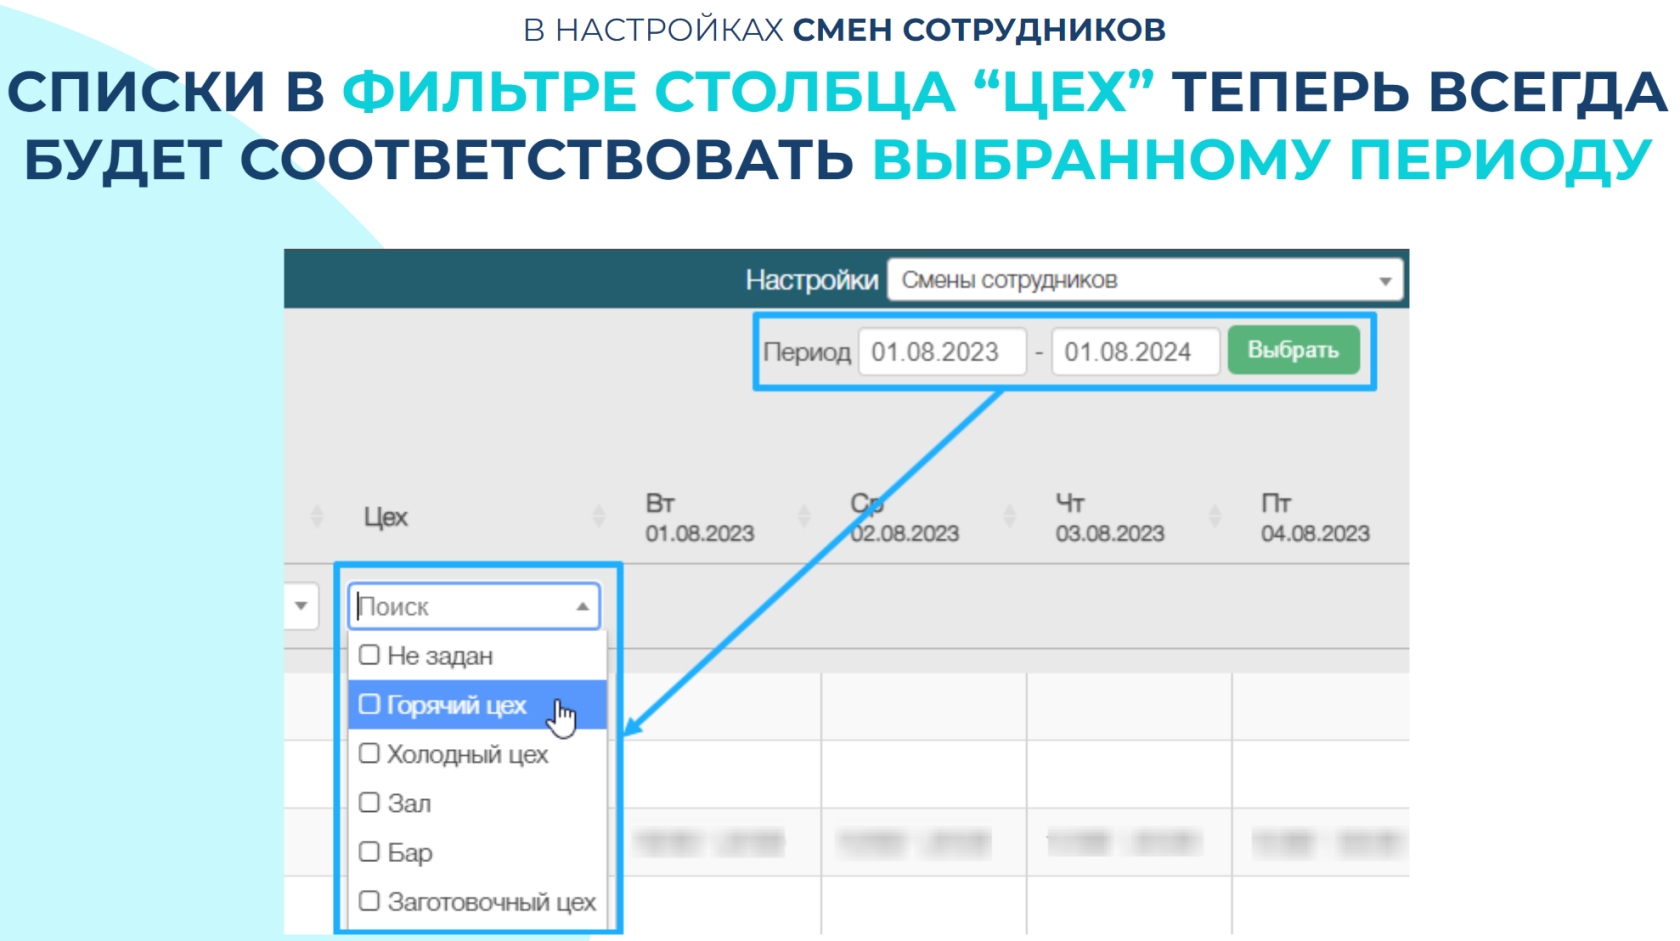The height and width of the screenshot is (941, 1680).
Task: Sort by Чт 03.08.2023 column arrows
Action: [x=1214, y=516]
